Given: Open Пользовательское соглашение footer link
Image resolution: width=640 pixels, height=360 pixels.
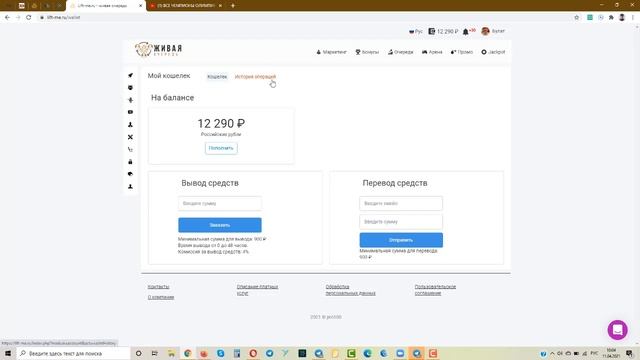Looking at the screenshot, I should tap(435, 290).
